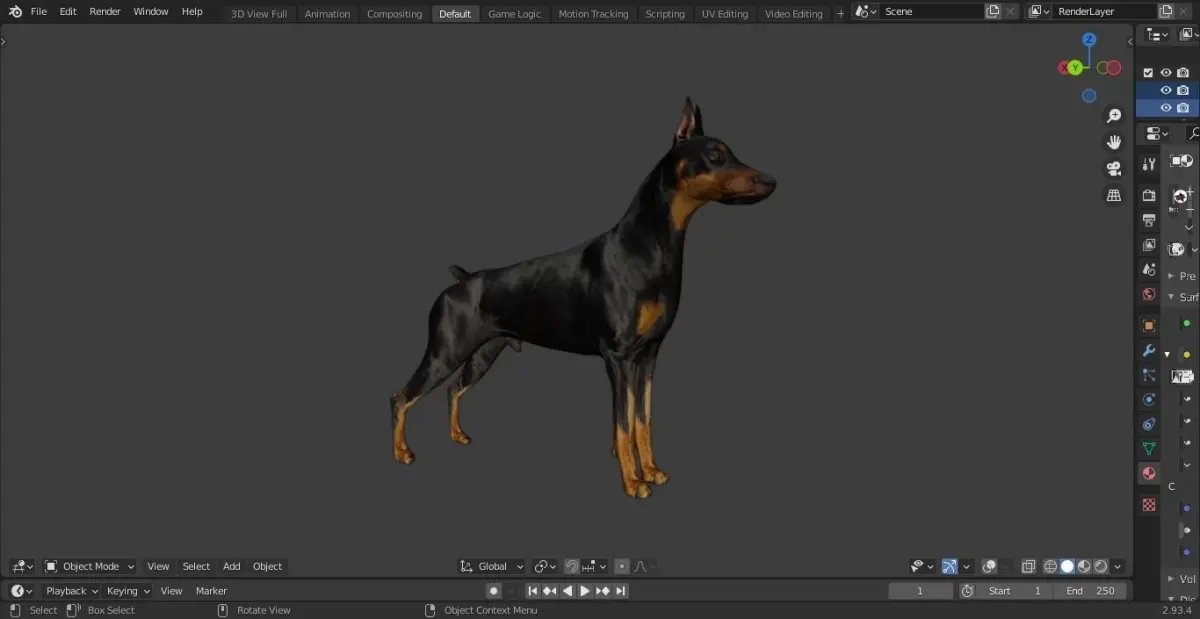
Task: Toggle X-ray mode
Action: (x=1028, y=566)
